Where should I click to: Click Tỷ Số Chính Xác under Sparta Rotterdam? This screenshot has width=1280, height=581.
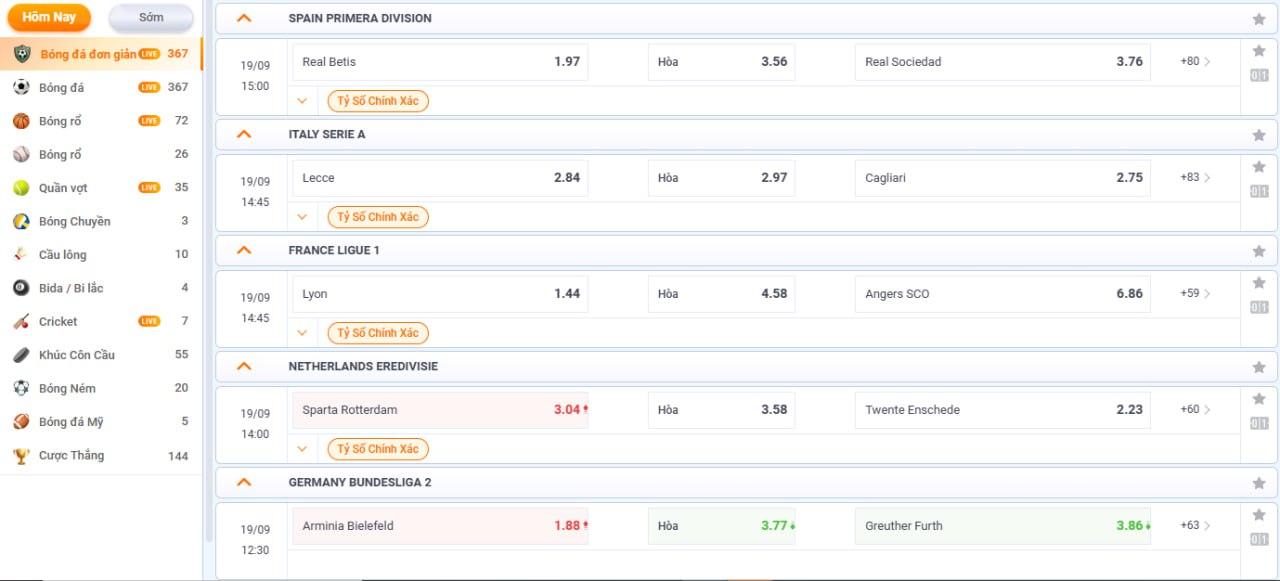(x=378, y=449)
